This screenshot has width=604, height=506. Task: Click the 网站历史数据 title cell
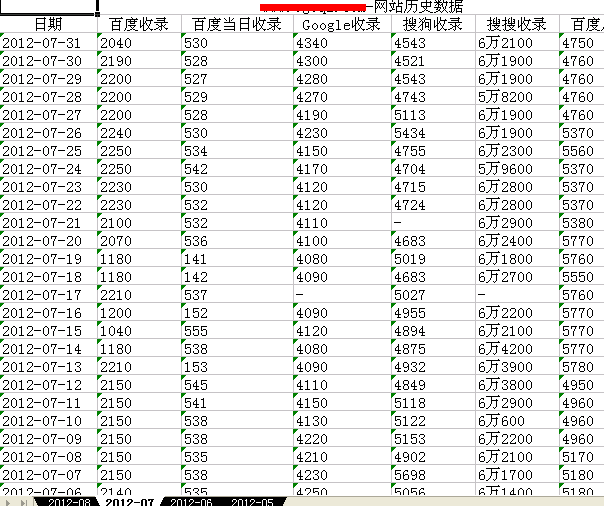coord(418,6)
